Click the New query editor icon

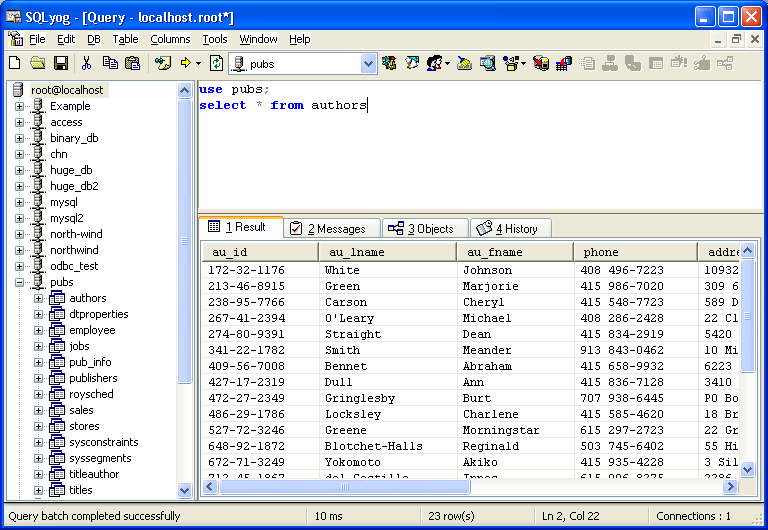tap(15, 63)
